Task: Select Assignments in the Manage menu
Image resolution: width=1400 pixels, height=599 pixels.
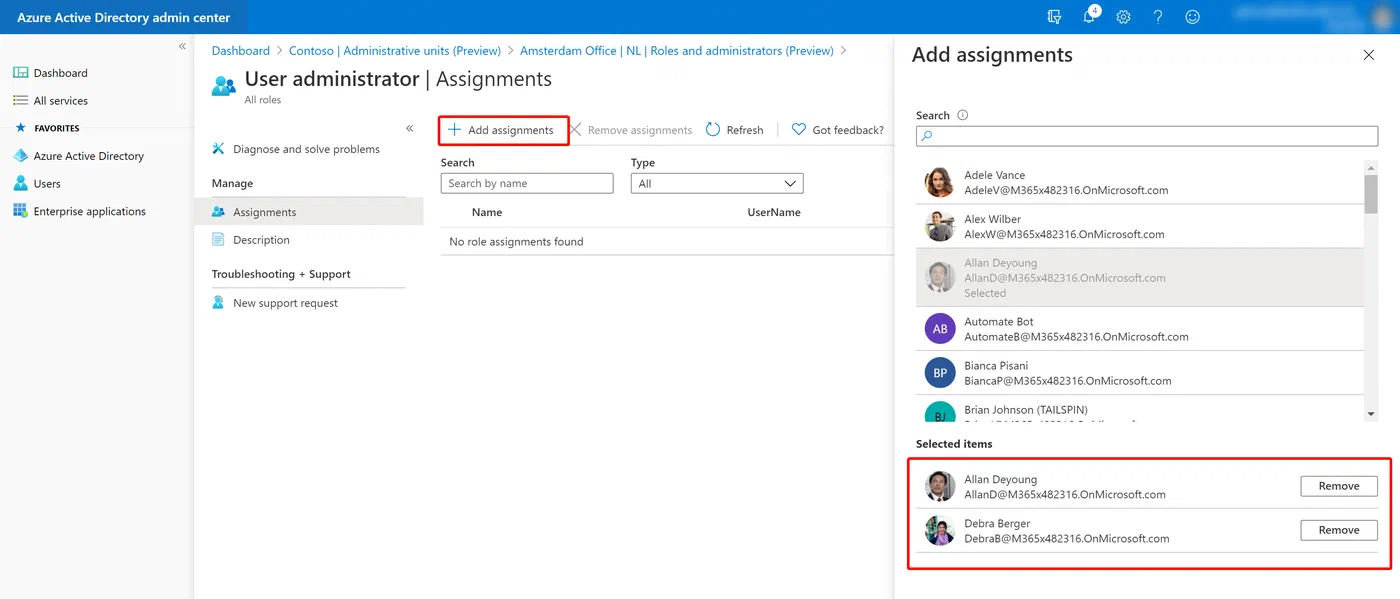Action: (309, 212)
